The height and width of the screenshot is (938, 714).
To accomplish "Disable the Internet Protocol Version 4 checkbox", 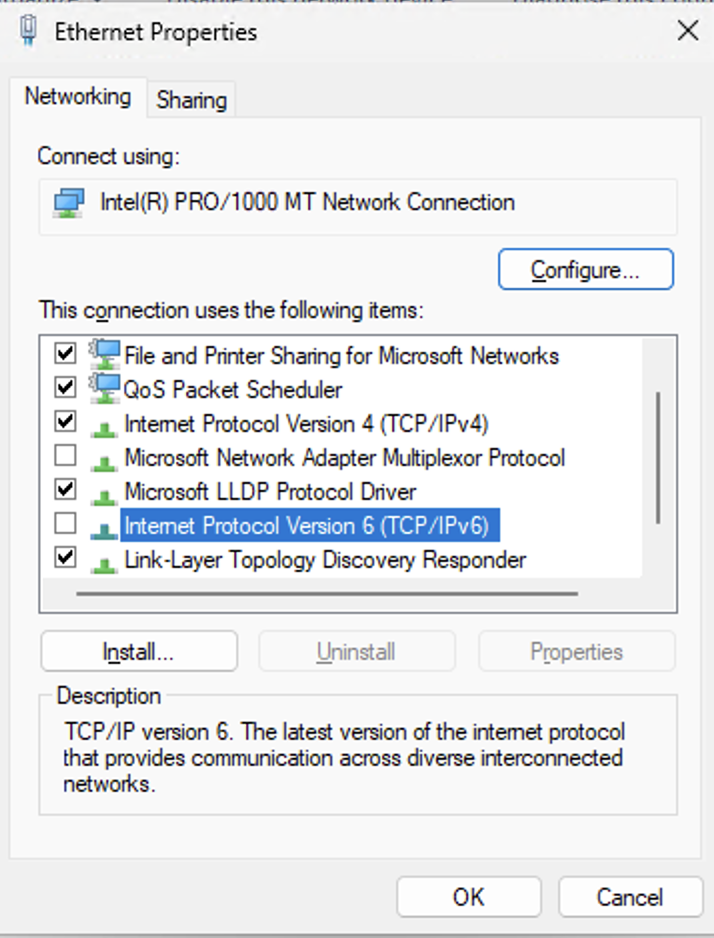I will click(x=65, y=421).
